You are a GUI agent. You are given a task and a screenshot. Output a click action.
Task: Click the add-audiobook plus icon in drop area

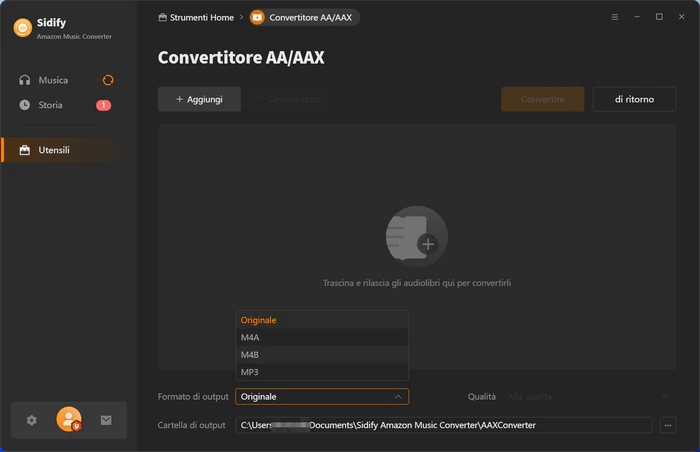[417, 237]
